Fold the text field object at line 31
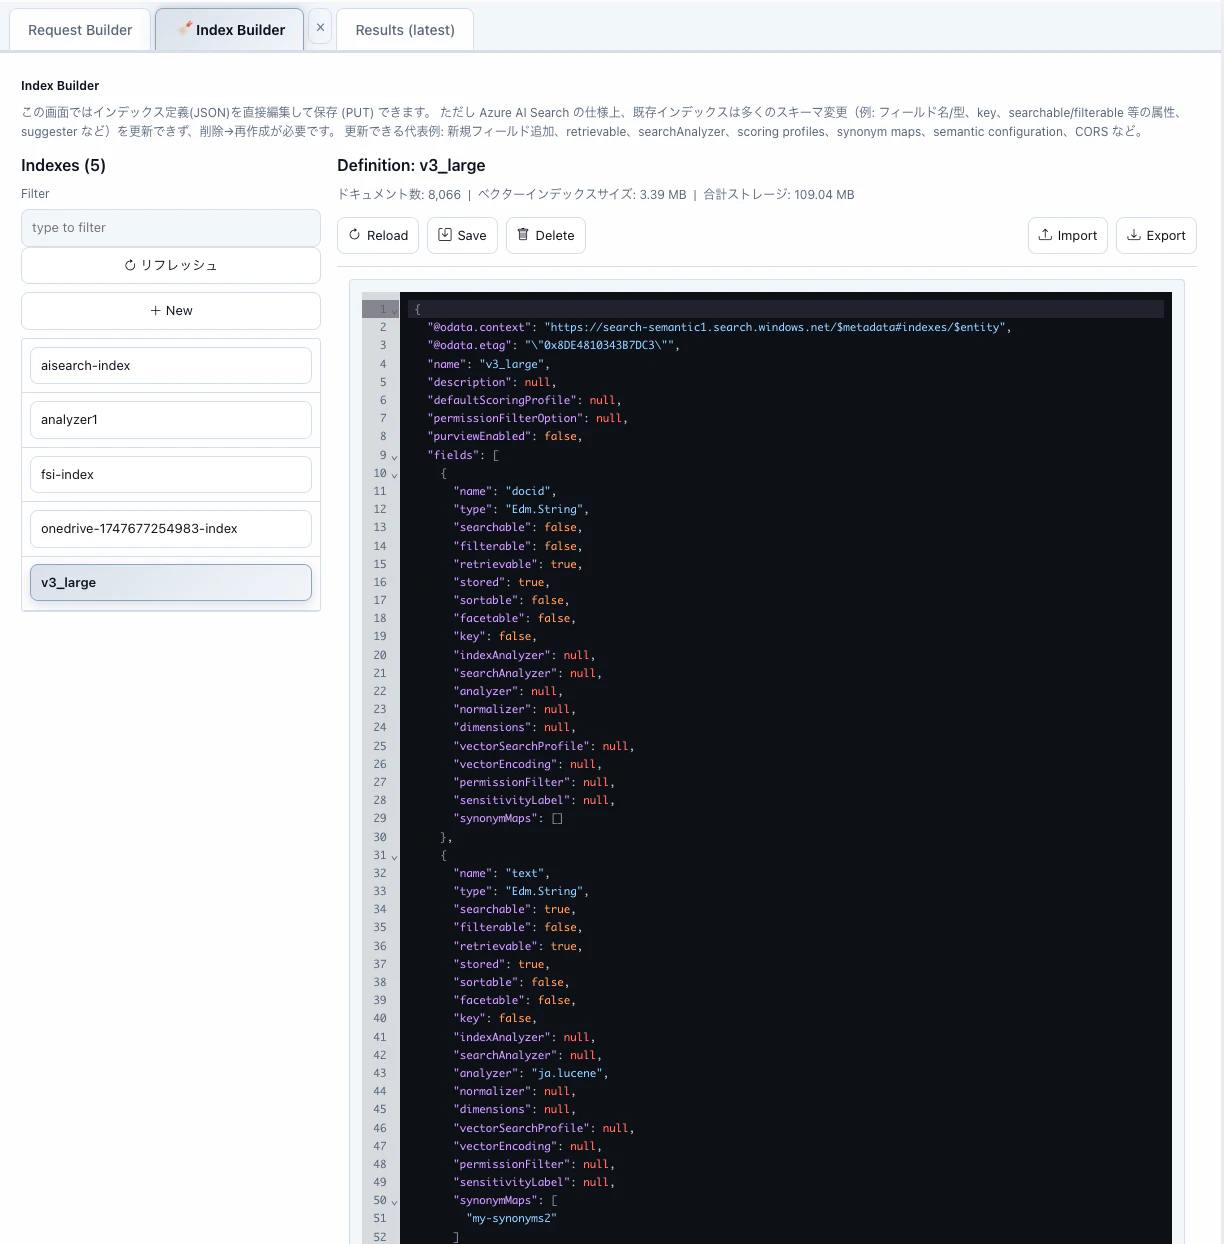The width and height of the screenshot is (1224, 1244). tap(394, 856)
